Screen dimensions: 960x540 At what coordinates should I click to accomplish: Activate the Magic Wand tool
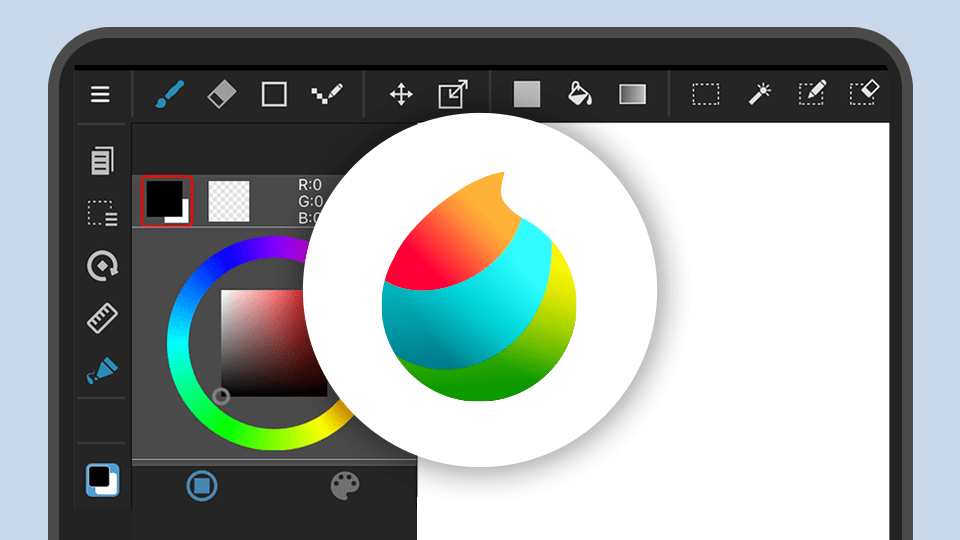pyautogui.click(x=759, y=95)
